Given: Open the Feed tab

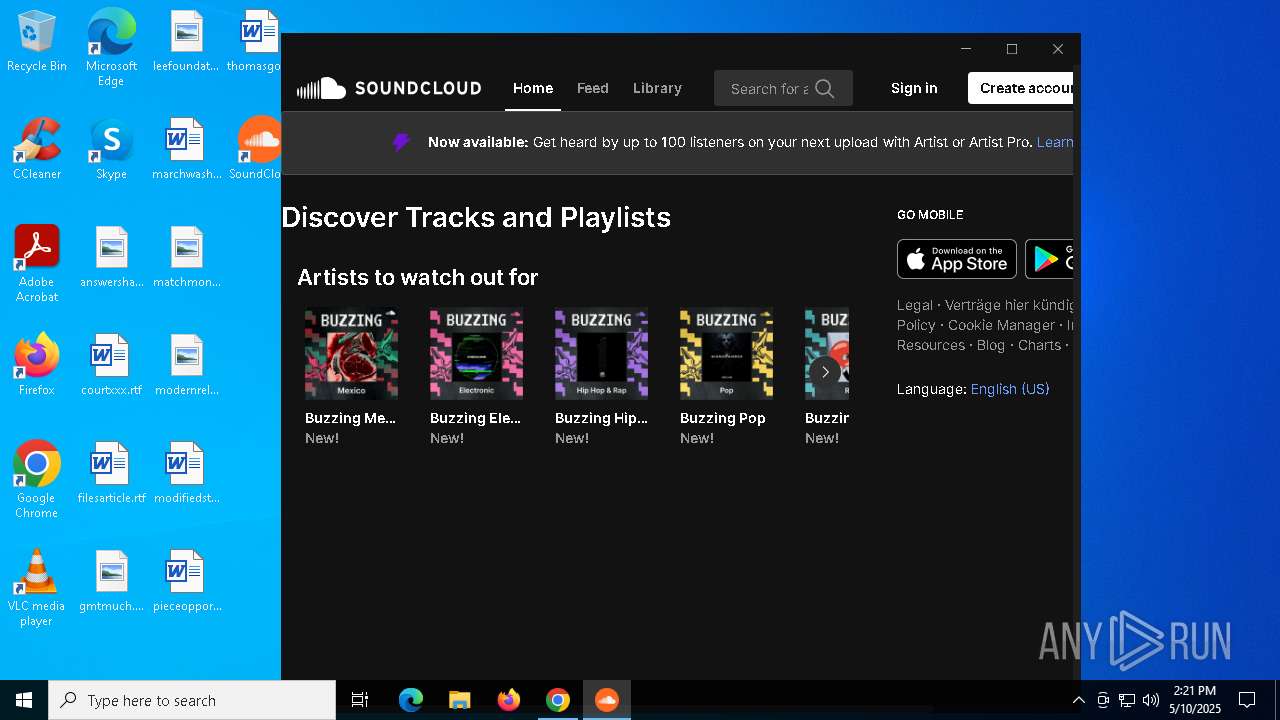Looking at the screenshot, I should [593, 88].
